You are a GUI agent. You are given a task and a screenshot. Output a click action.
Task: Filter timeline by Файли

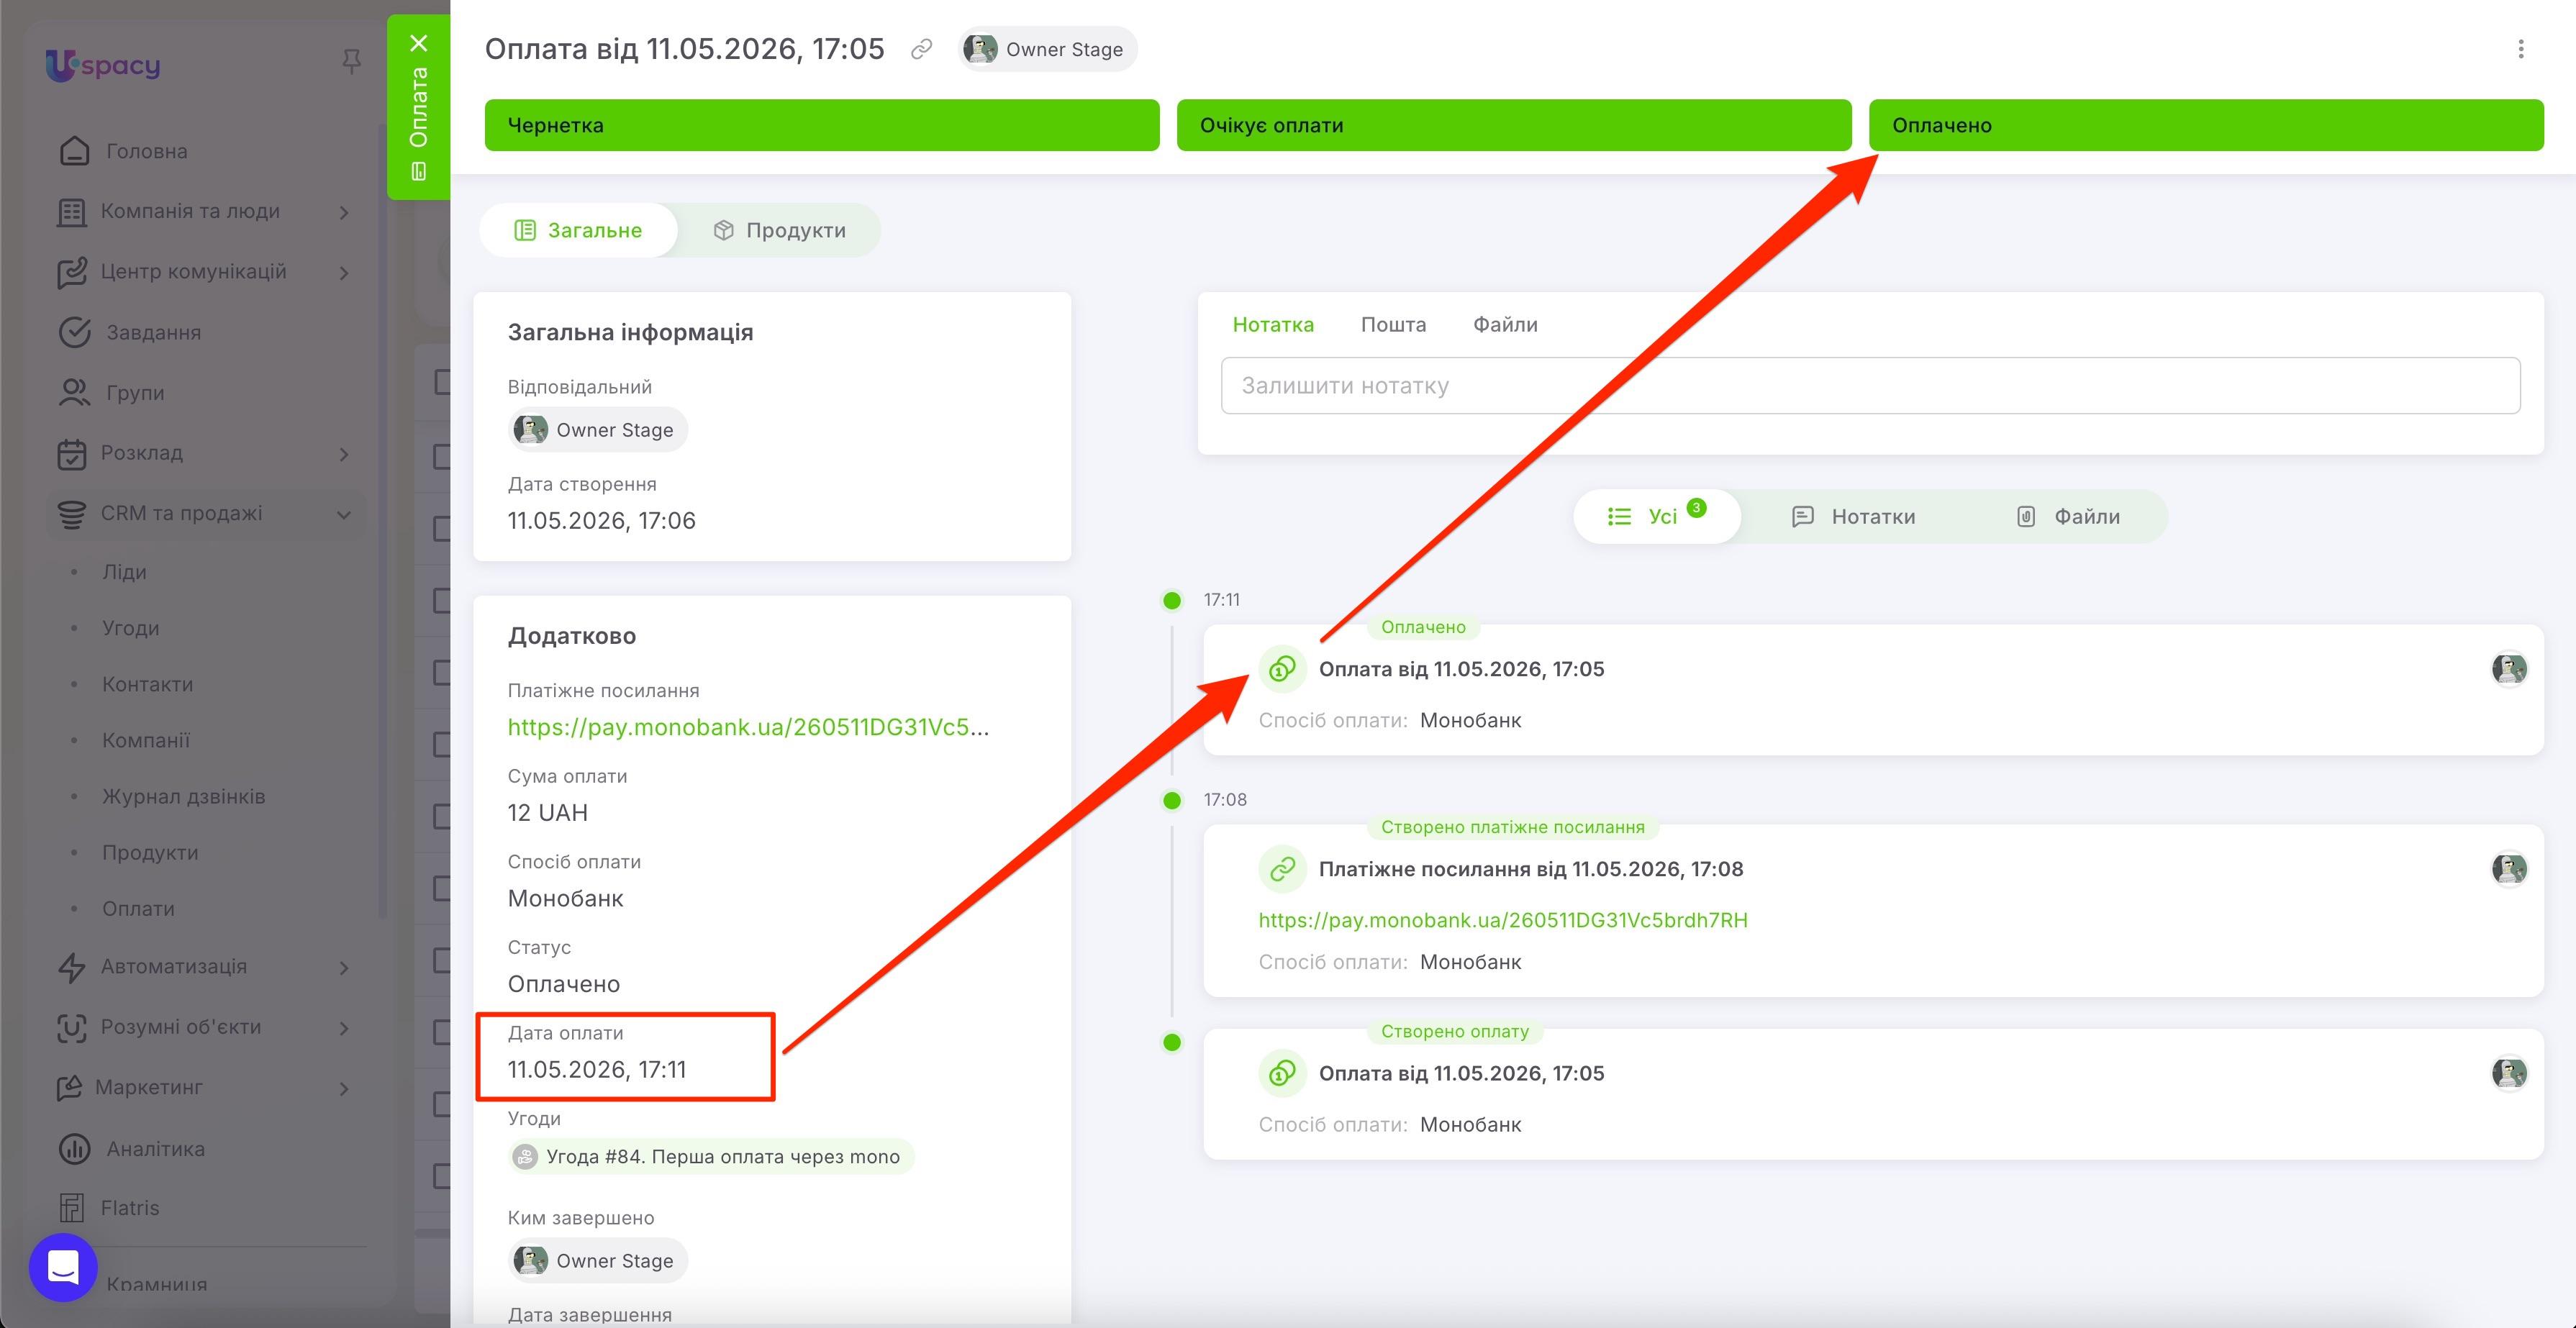(2068, 516)
